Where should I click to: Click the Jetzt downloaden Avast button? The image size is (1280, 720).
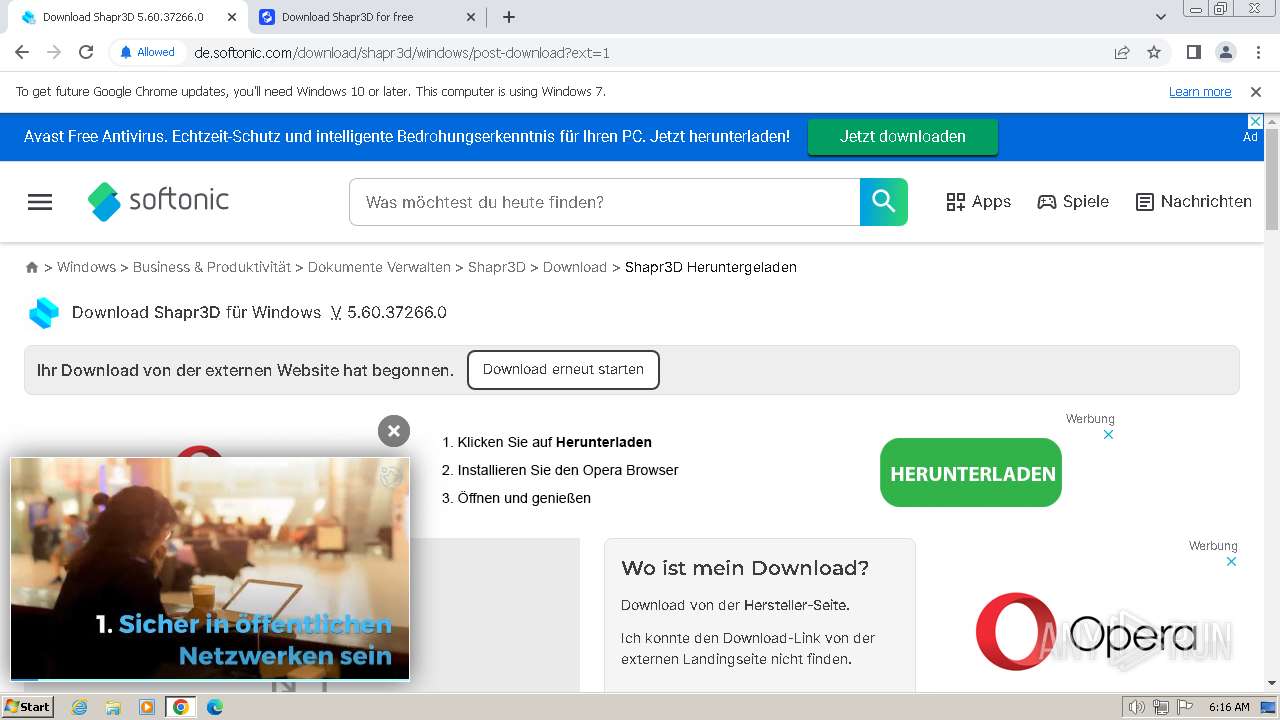(x=903, y=137)
